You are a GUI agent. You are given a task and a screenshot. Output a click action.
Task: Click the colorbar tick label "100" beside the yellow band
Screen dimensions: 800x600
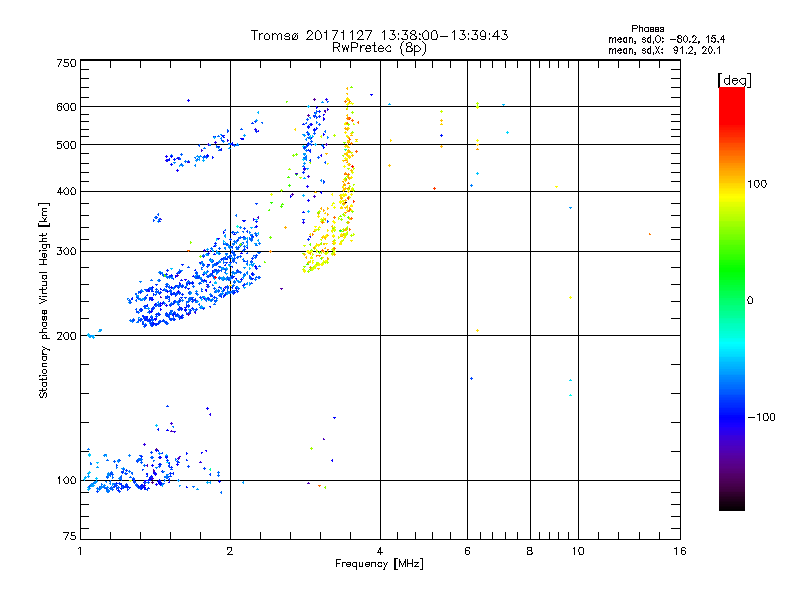point(757,184)
